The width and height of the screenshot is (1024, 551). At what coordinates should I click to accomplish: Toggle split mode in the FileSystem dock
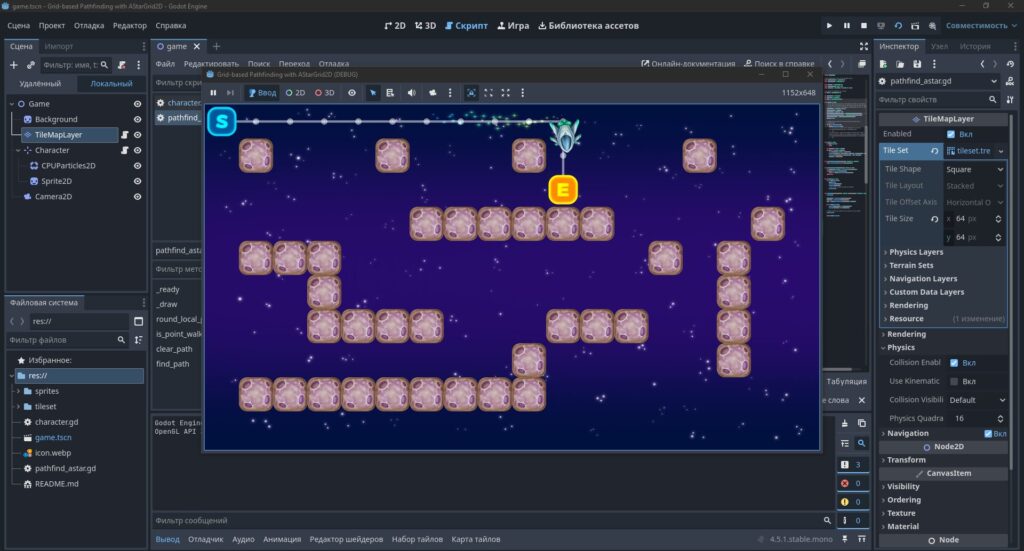pyautogui.click(x=138, y=321)
